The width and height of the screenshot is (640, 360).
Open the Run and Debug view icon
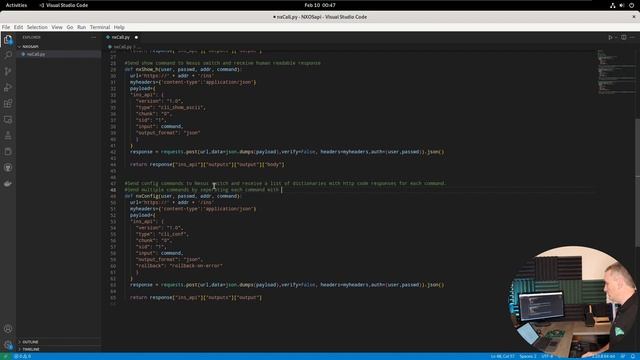pos(8,87)
